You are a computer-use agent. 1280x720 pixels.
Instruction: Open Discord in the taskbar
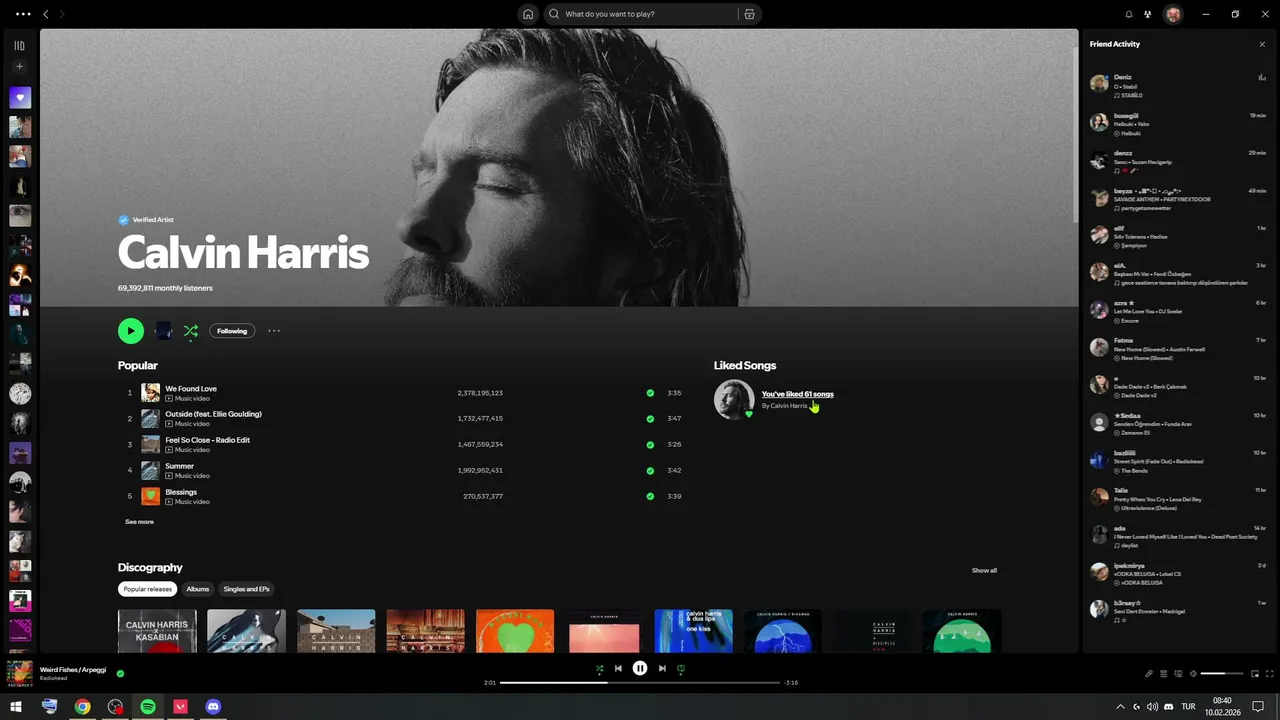pyautogui.click(x=213, y=706)
